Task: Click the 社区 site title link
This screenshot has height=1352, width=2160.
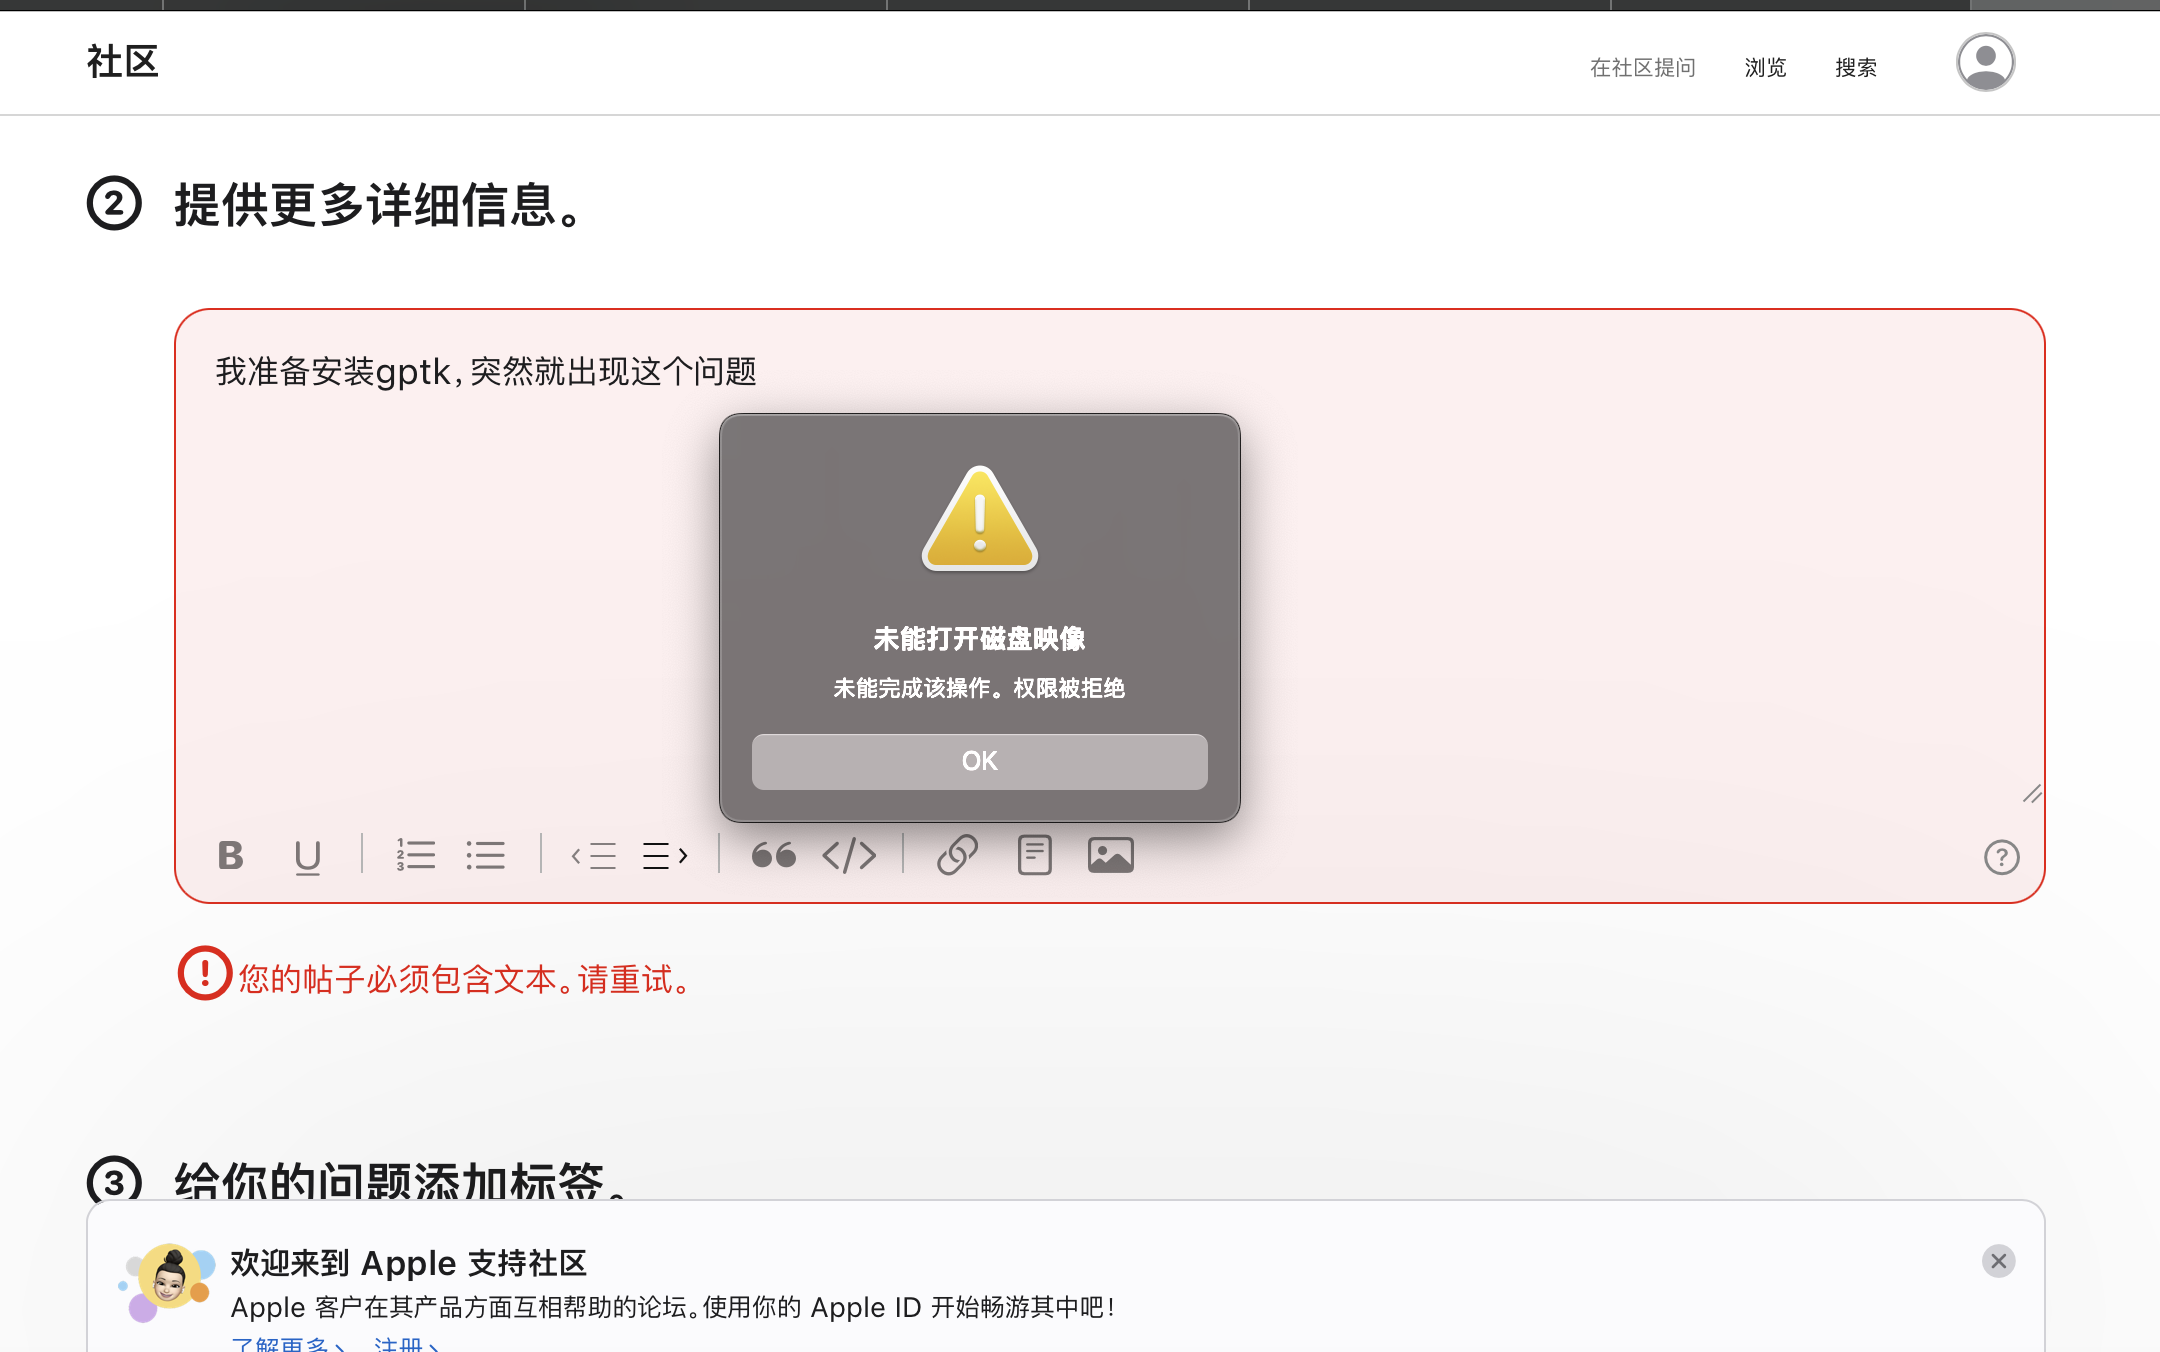Action: (123, 62)
